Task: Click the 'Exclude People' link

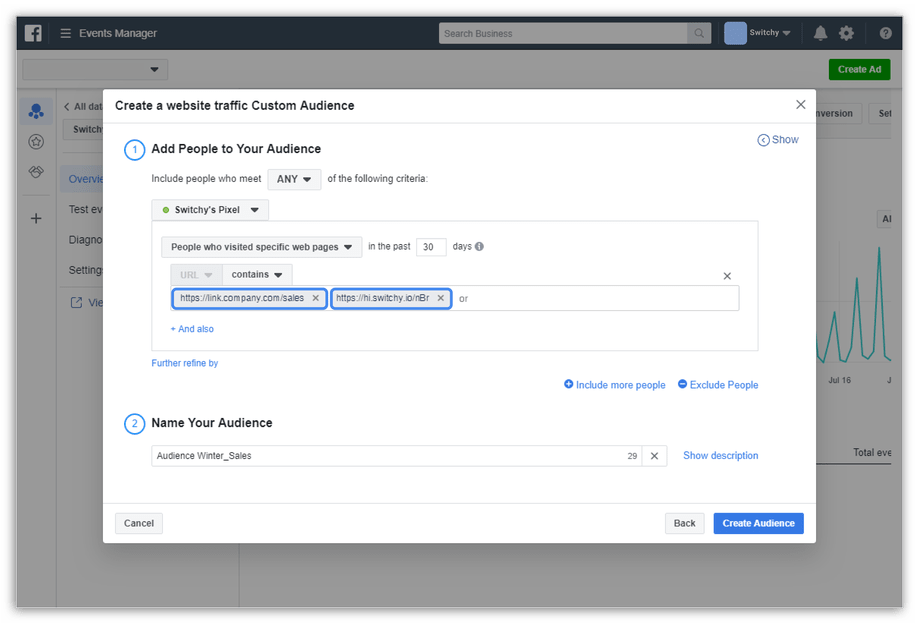Action: [718, 385]
